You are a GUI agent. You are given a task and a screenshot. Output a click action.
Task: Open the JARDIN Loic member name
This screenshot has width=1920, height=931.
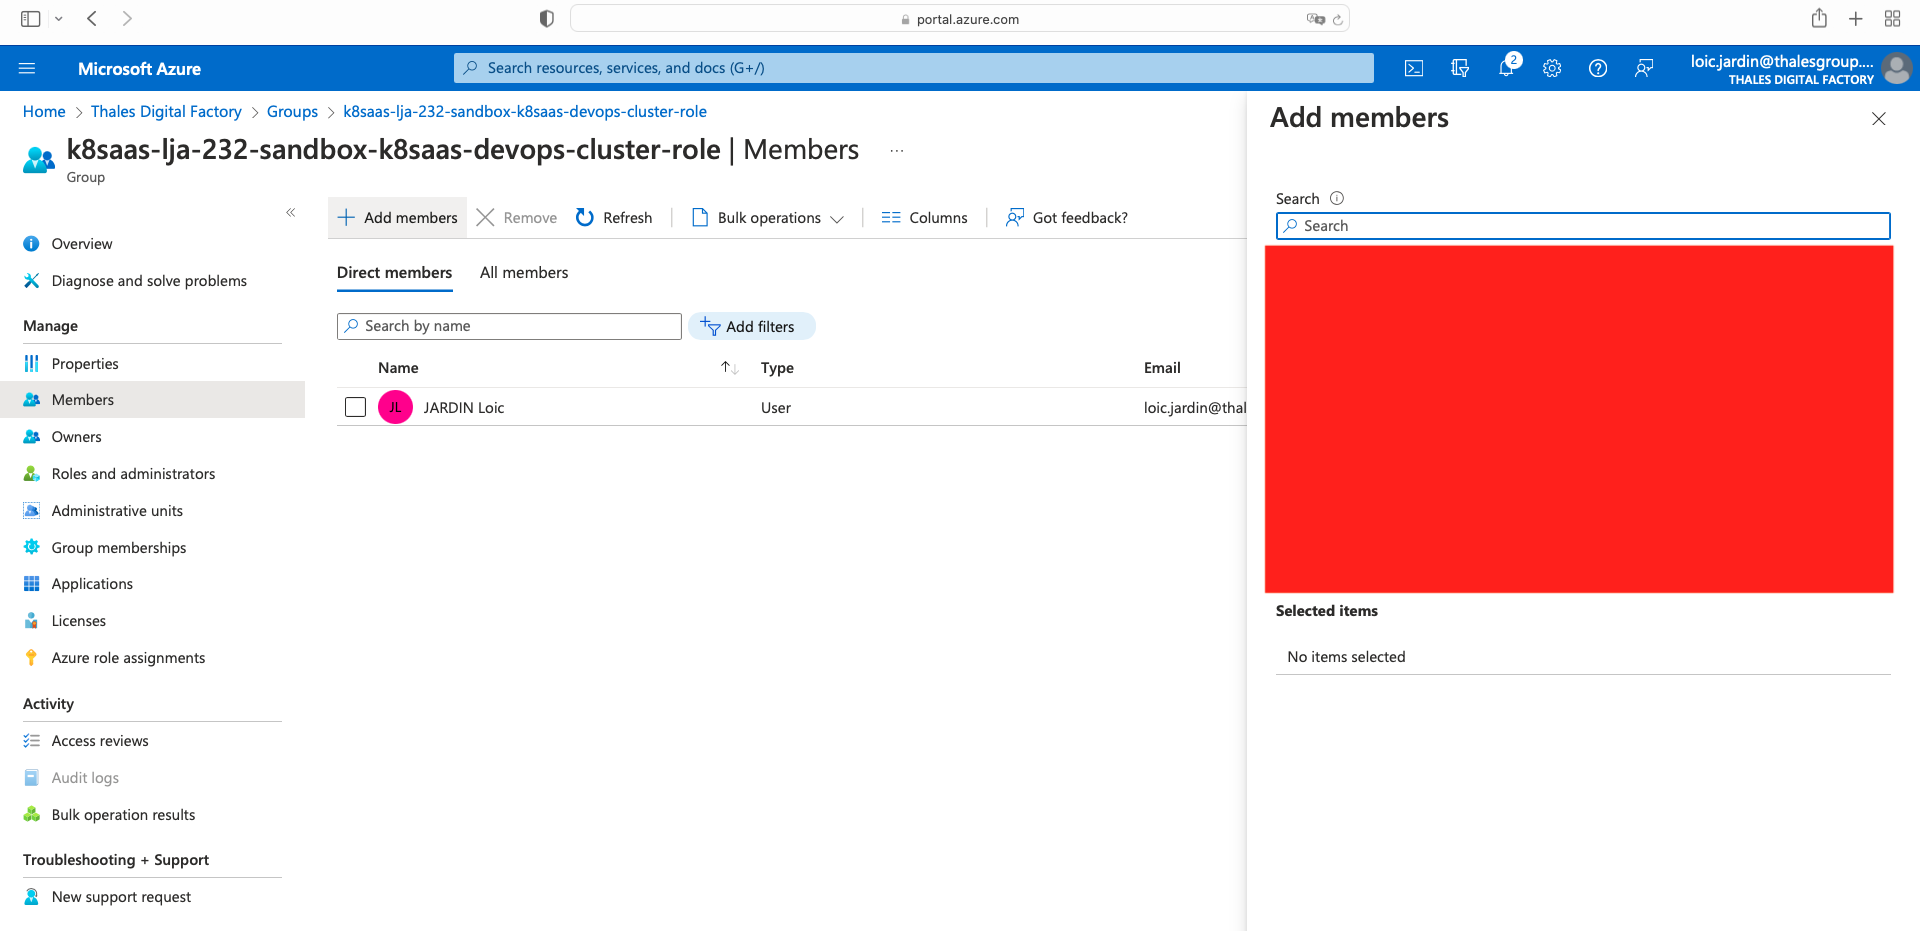(464, 407)
